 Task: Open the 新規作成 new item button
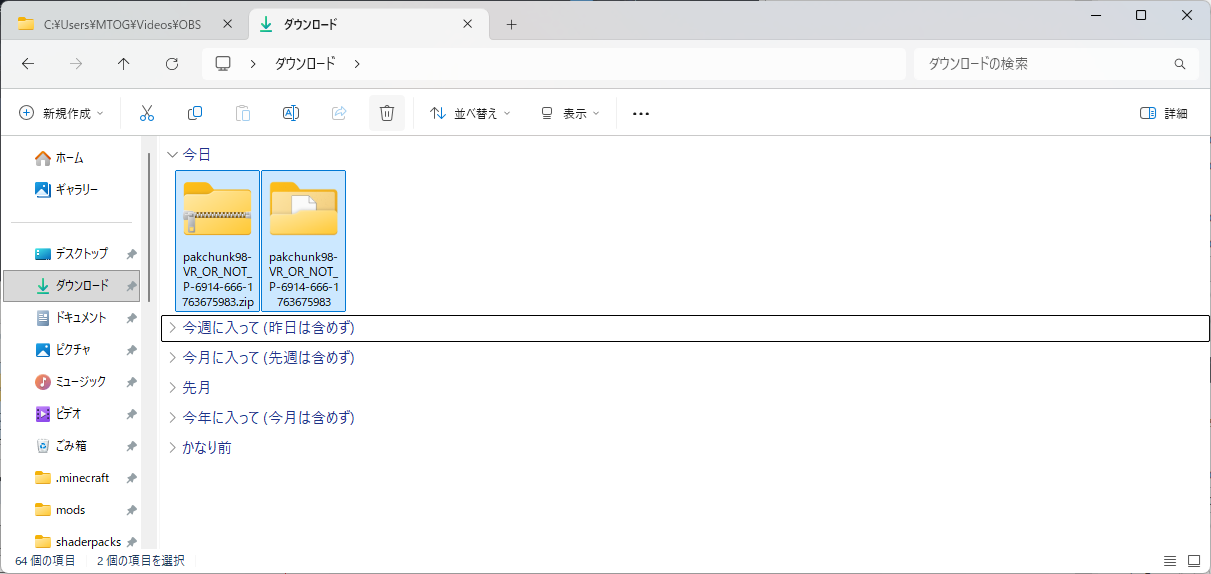[61, 113]
